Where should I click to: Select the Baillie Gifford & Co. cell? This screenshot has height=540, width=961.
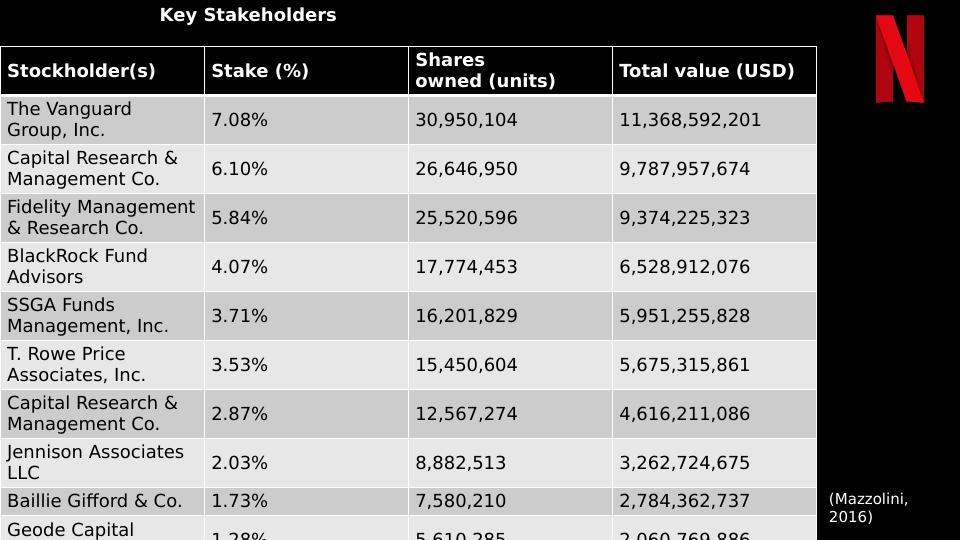click(x=95, y=501)
